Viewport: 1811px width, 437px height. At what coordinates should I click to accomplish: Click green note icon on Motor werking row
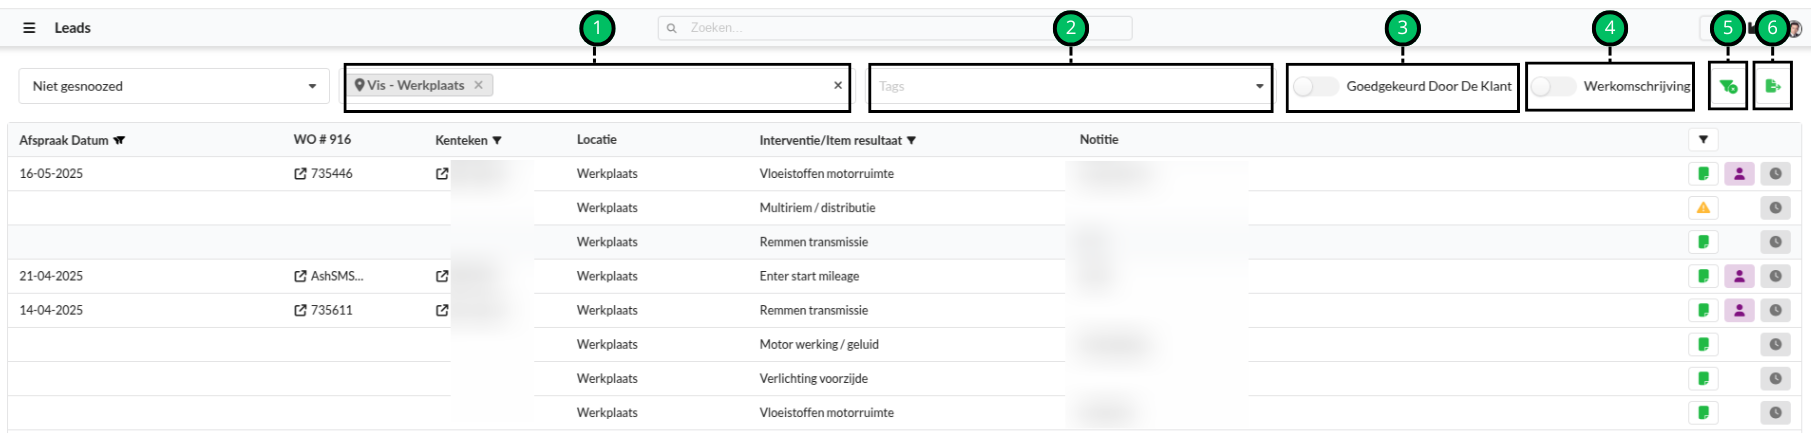pos(1703,345)
